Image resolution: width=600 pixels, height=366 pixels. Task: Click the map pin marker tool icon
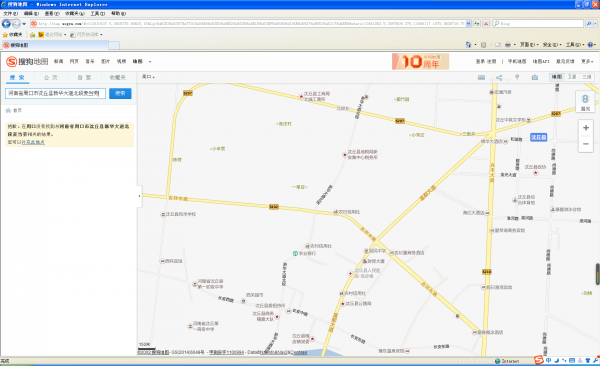point(517,77)
